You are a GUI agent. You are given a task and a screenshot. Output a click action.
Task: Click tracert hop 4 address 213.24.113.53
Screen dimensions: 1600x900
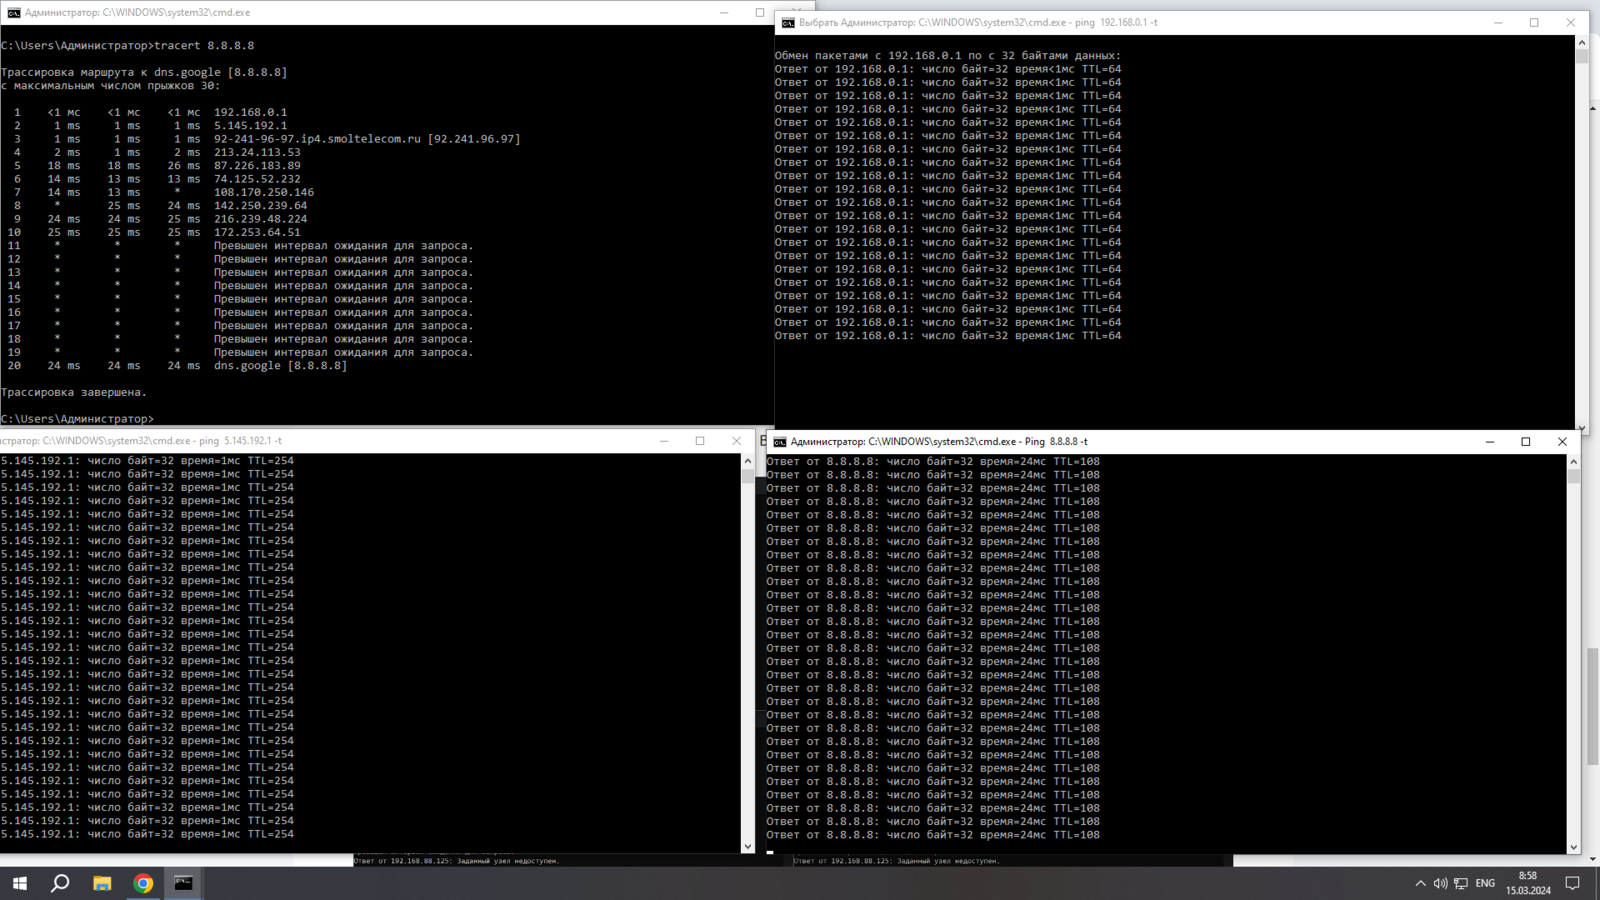(x=257, y=152)
